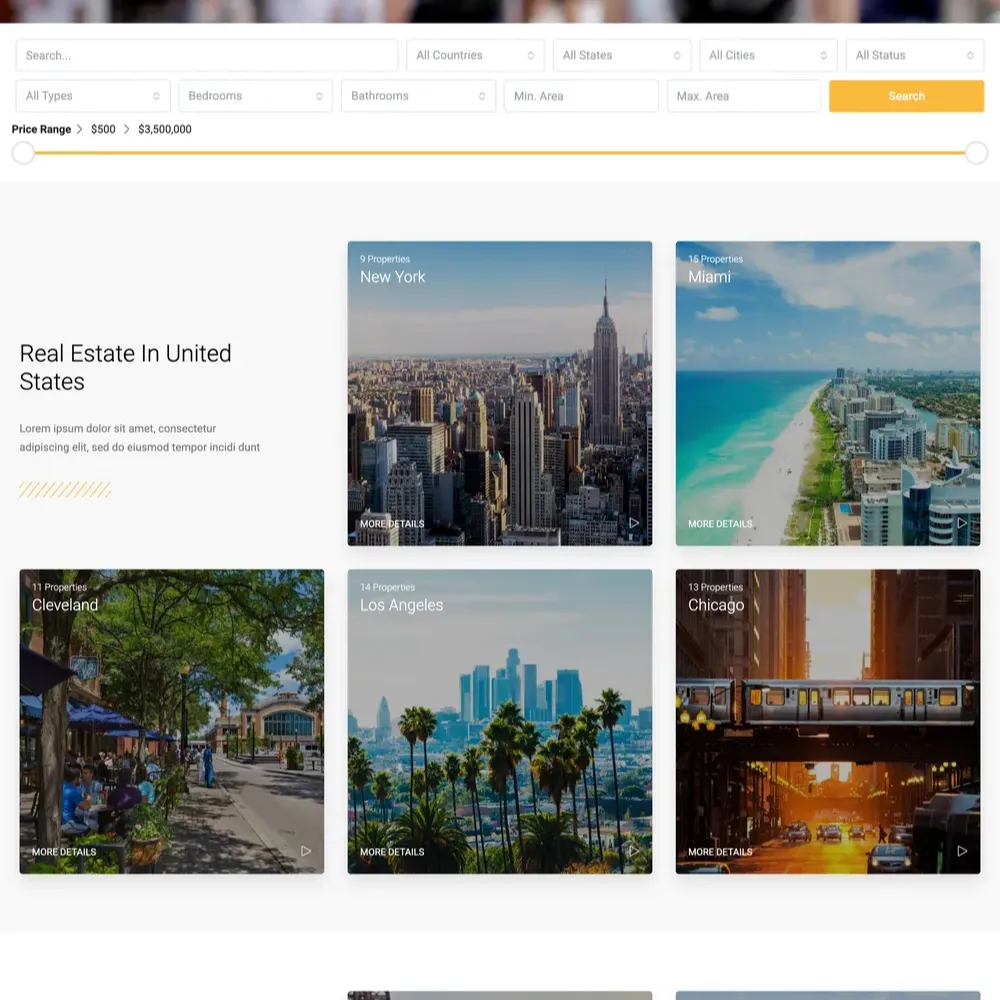This screenshot has height=1000, width=1000.
Task: Open the All Countries dropdown
Action: click(x=475, y=55)
